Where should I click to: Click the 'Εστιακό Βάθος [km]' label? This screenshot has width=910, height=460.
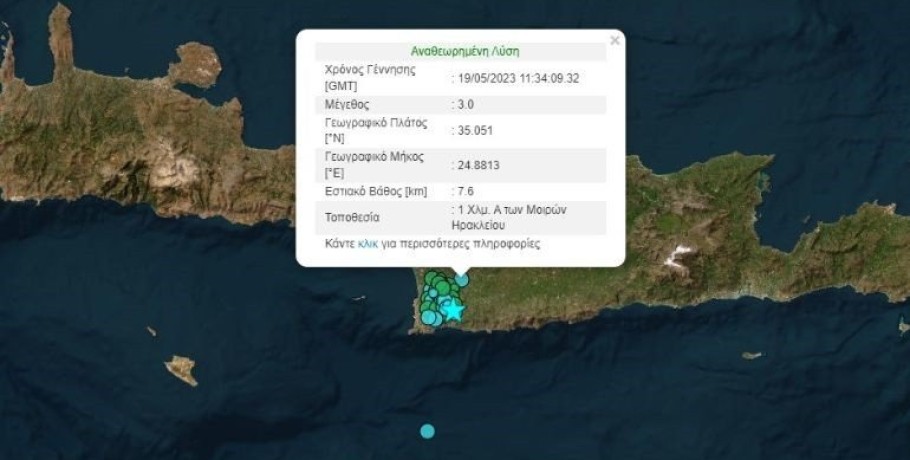[375, 191]
